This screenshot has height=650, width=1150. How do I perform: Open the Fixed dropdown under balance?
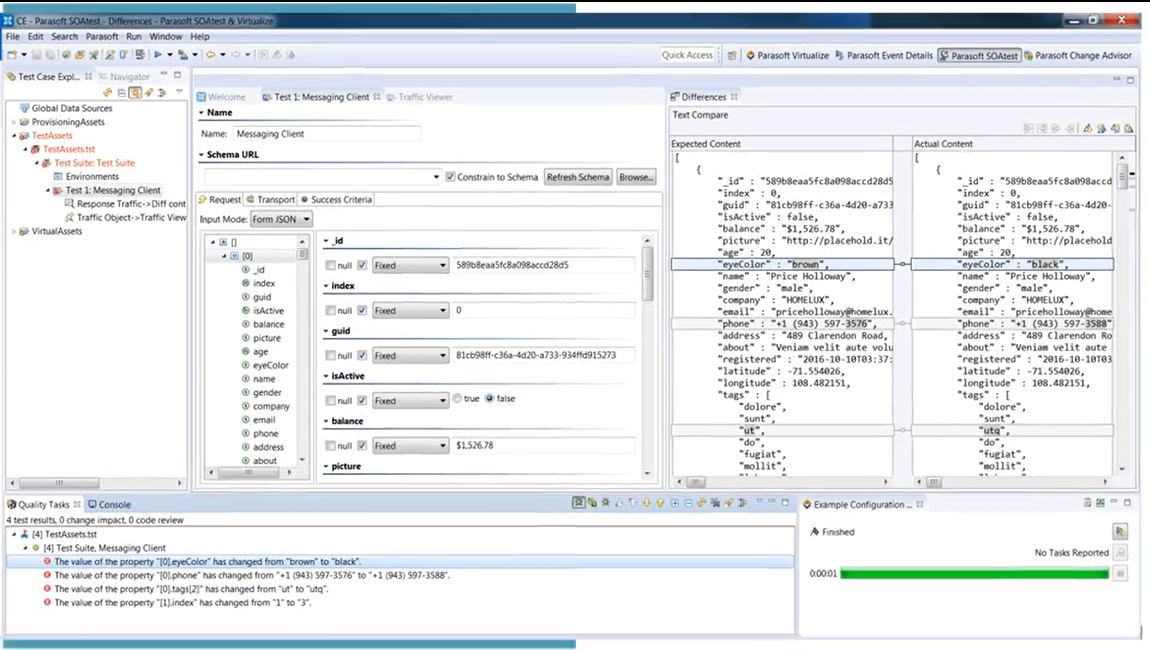point(410,446)
